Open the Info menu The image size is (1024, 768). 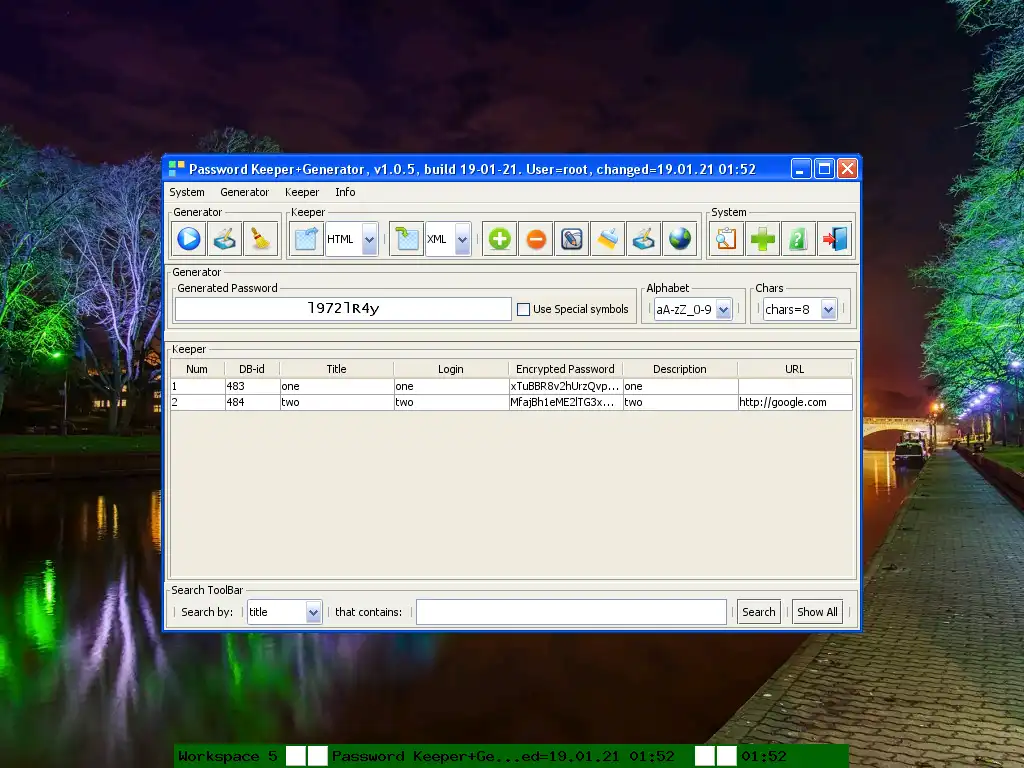coord(345,192)
